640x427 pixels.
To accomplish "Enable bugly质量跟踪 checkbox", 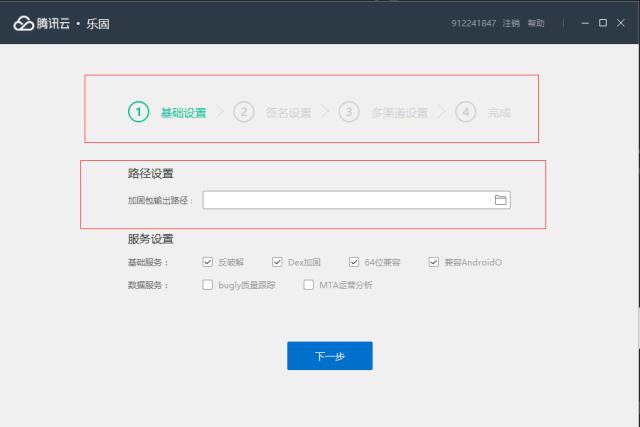I will pos(207,285).
